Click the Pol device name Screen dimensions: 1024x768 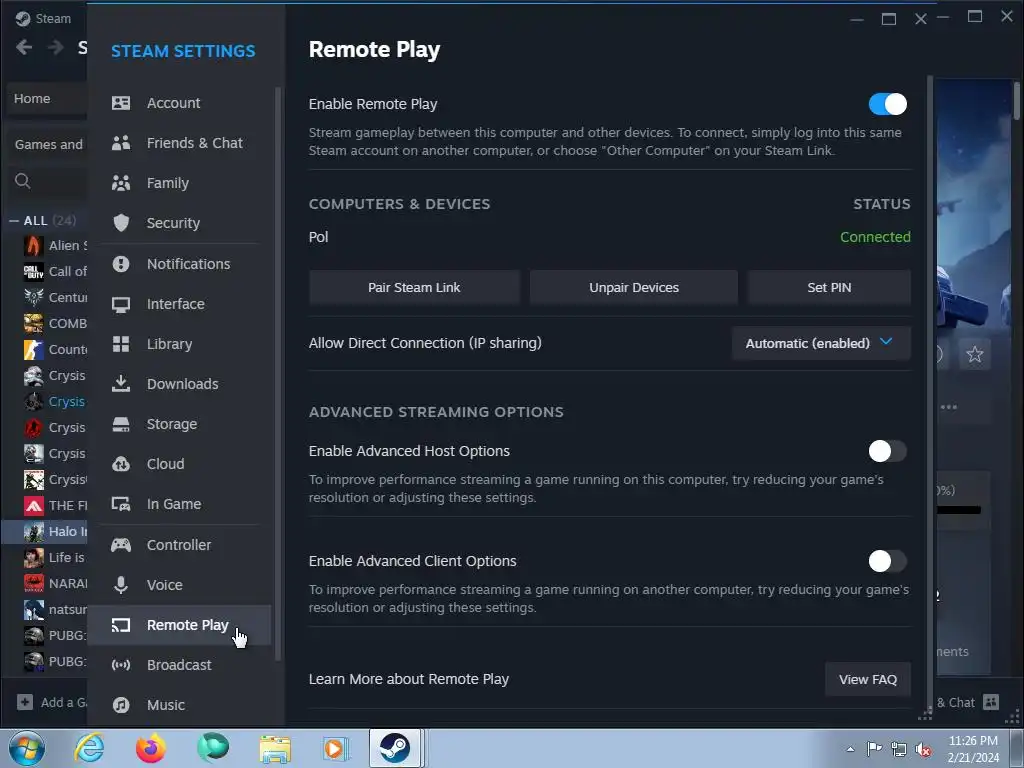point(319,237)
